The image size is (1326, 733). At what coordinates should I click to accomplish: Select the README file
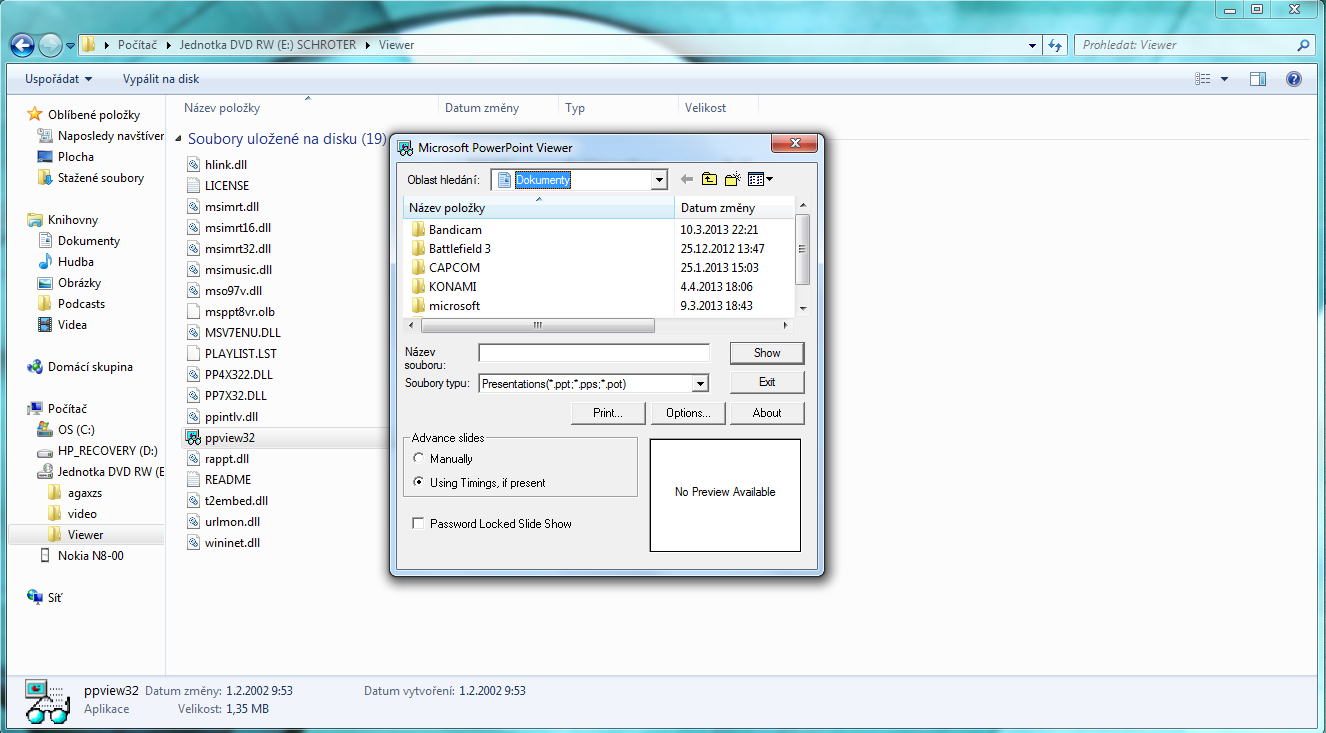point(219,480)
